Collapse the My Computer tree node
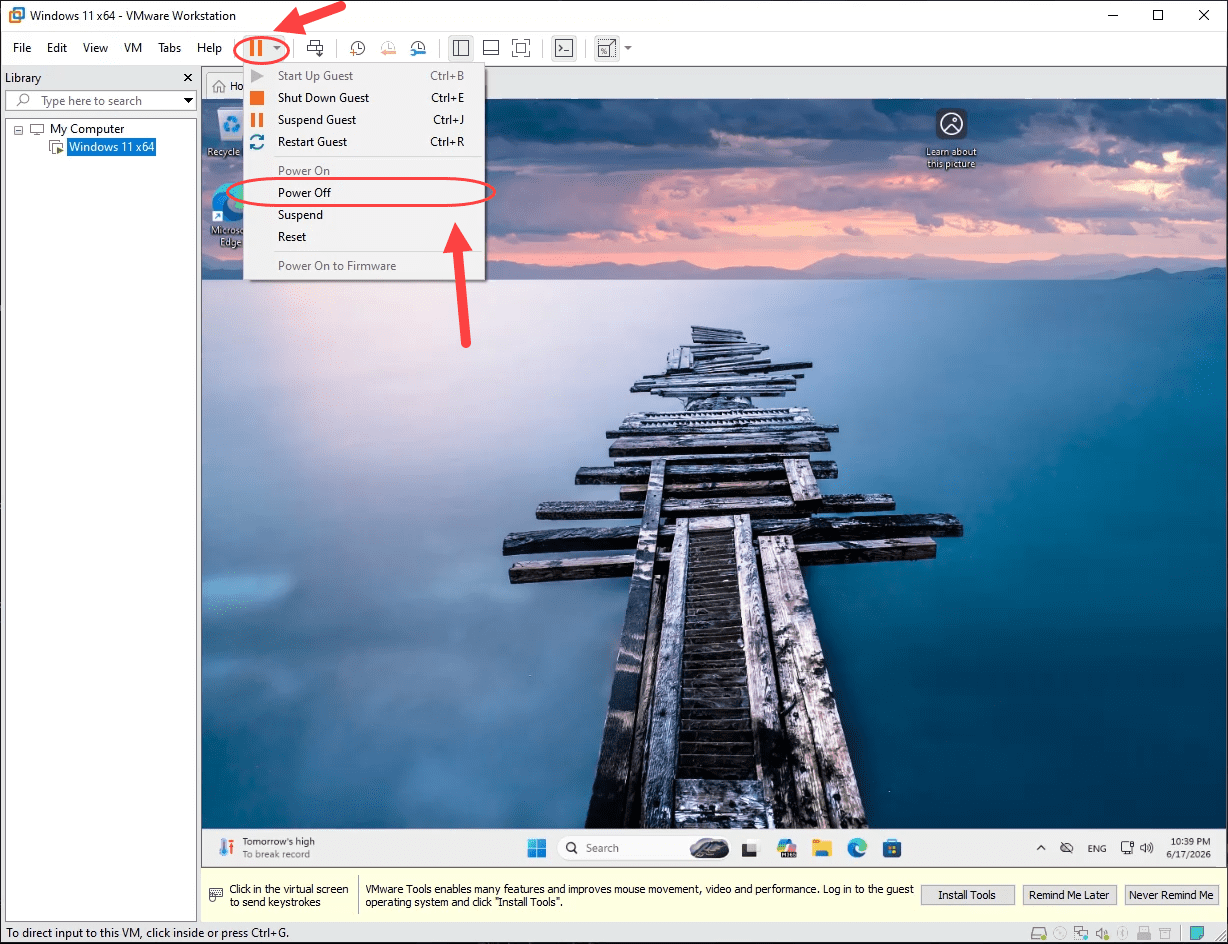Screen dimensions: 1228x944 (18, 129)
